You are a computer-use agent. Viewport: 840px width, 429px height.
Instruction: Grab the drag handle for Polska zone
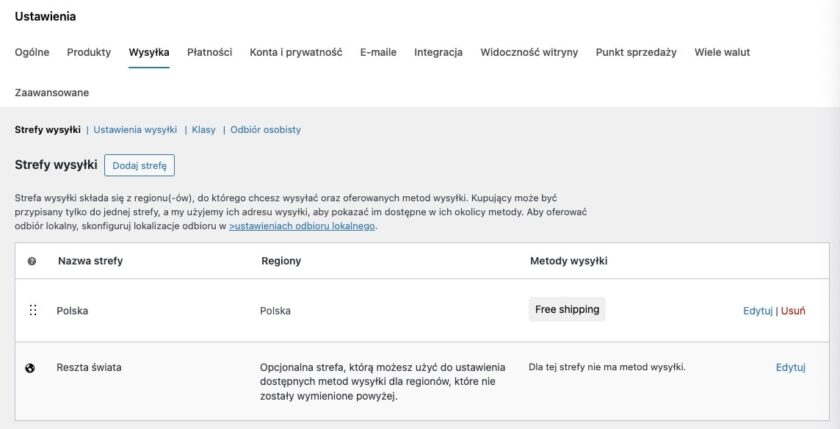[x=33, y=310]
